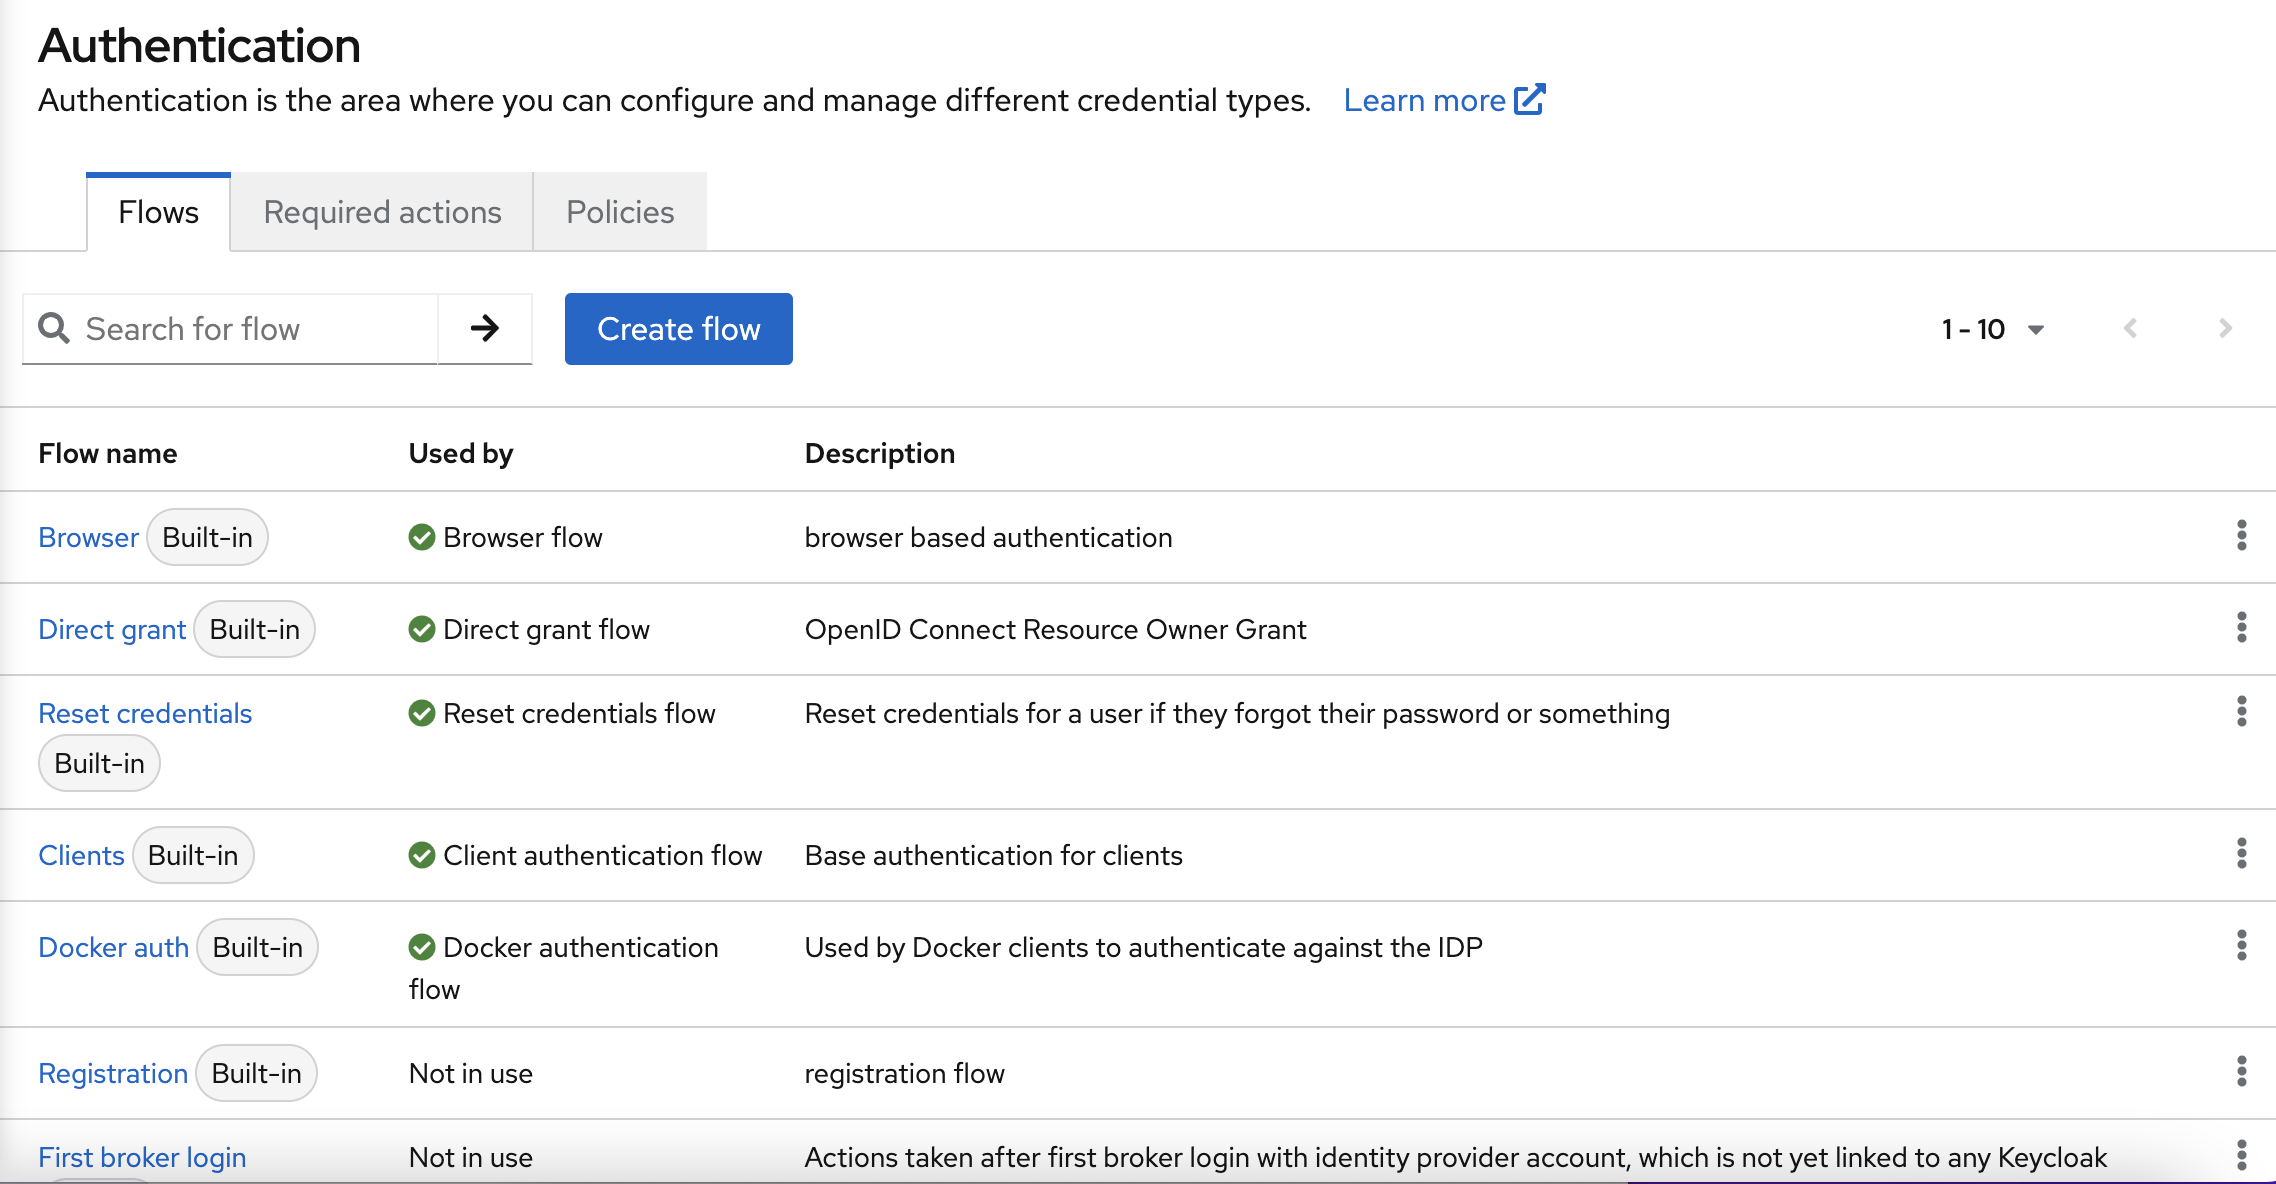Open the options menu for the Clients flow
This screenshot has height=1184, width=2276.
pyautogui.click(x=2243, y=854)
